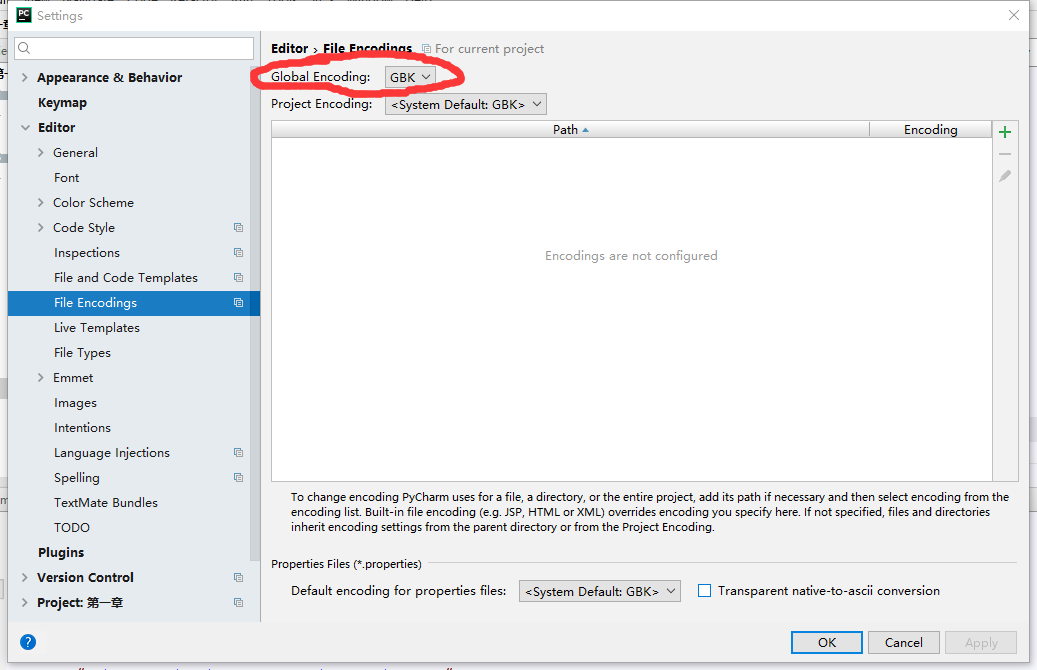Open File and Code Templates page
1037x670 pixels.
coord(126,278)
